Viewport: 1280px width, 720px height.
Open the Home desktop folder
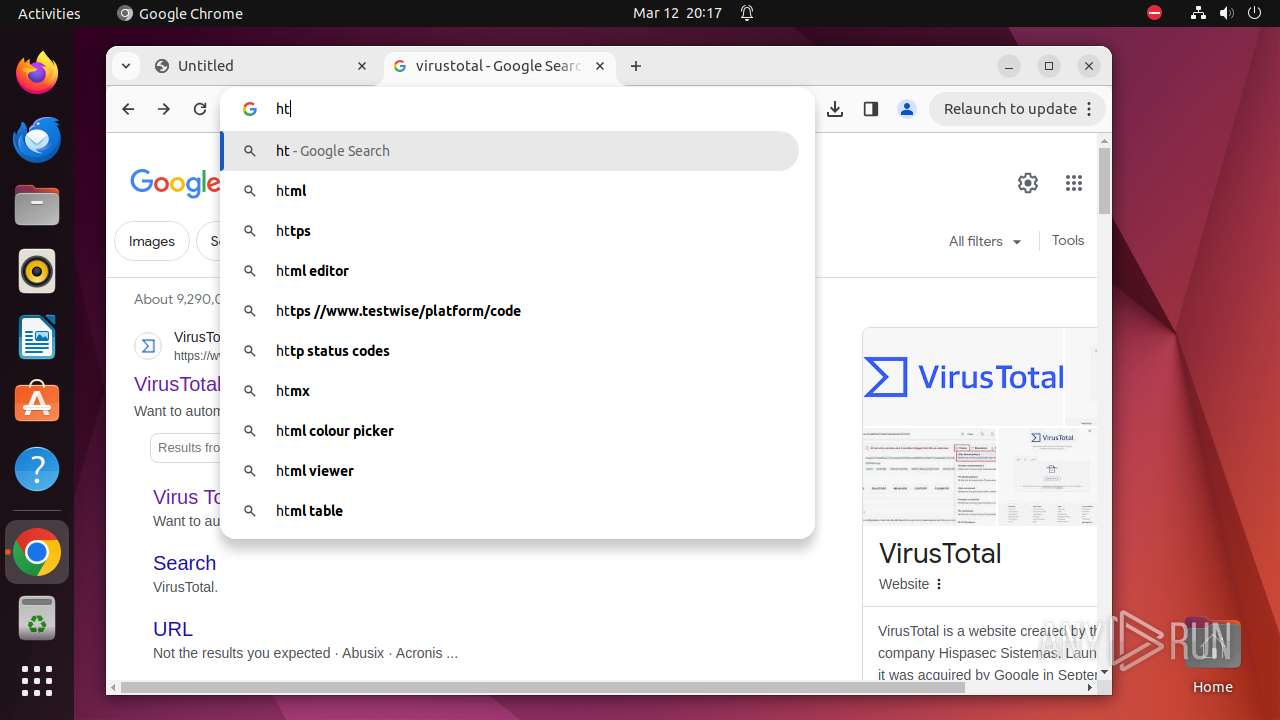[1212, 655]
